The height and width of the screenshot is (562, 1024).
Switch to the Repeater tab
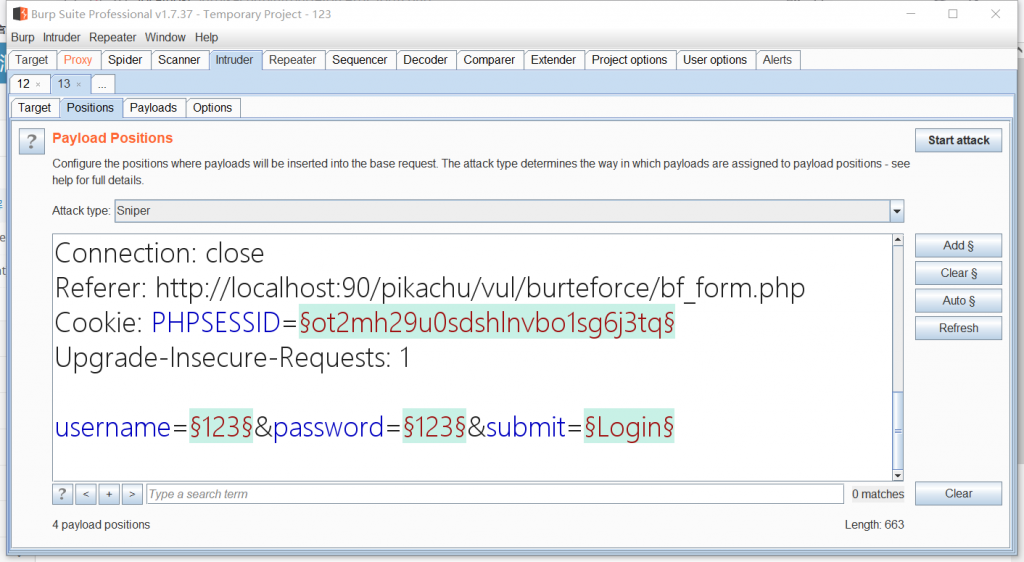point(293,60)
